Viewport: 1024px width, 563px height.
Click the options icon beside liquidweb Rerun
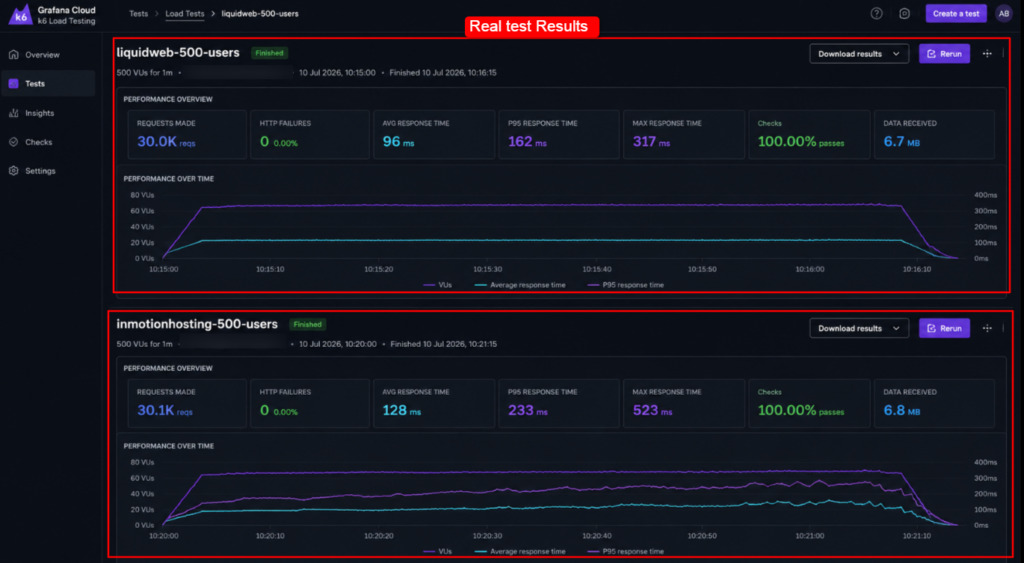(x=987, y=54)
